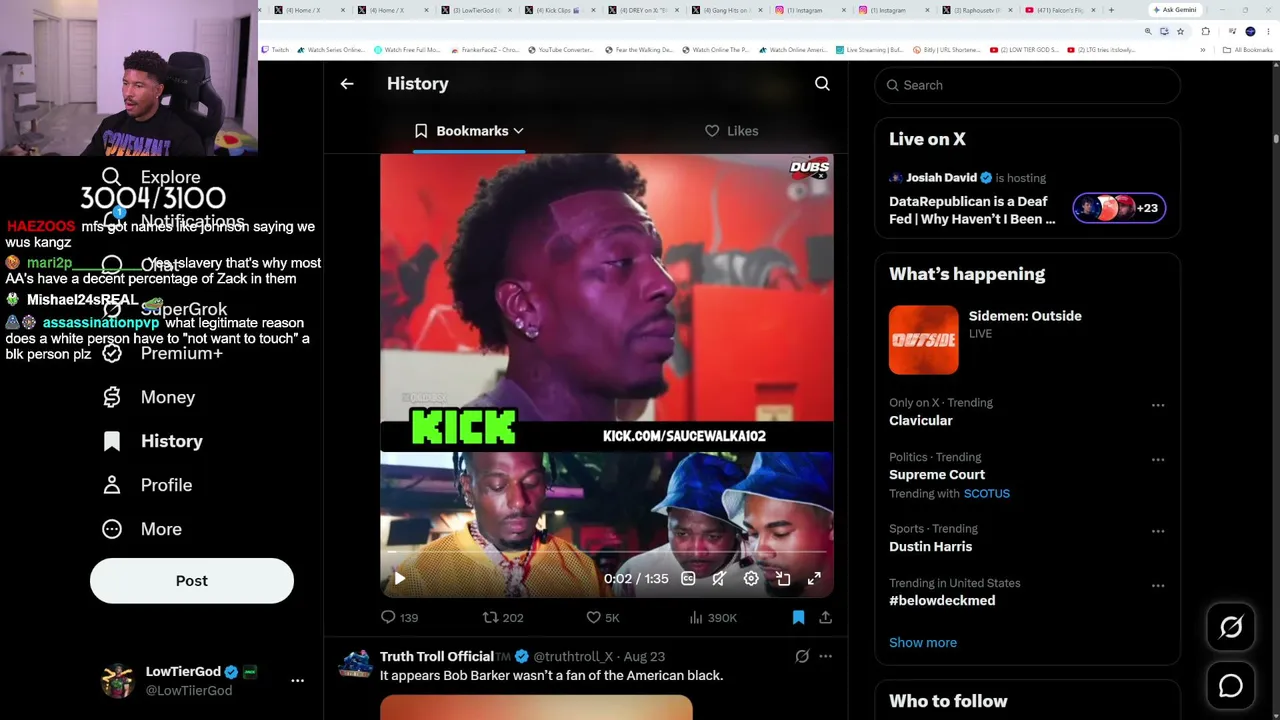The width and height of the screenshot is (1280, 720).
Task: Open the browser extensions puzzle icon
Action: (1204, 31)
